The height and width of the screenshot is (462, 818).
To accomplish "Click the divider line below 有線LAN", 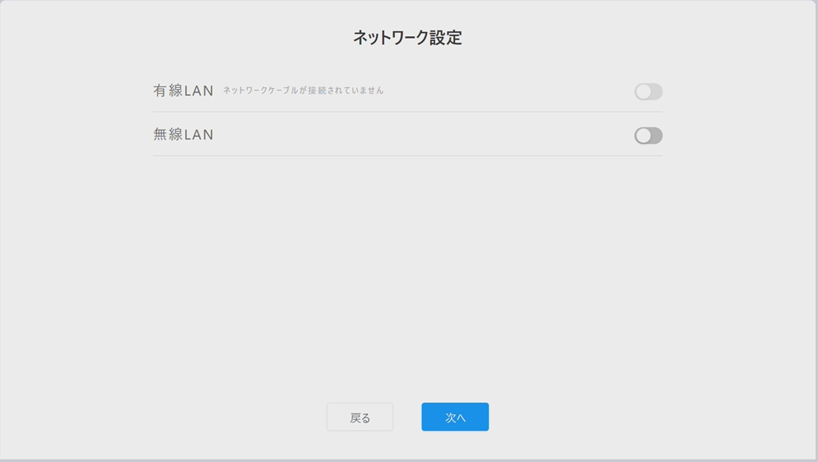I will (x=407, y=112).
